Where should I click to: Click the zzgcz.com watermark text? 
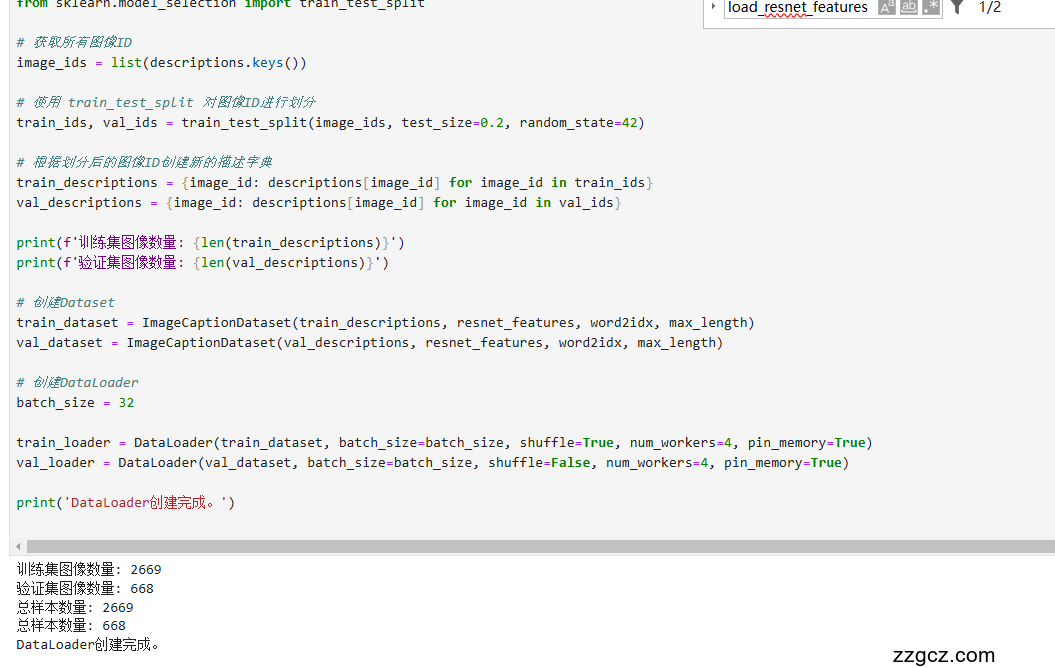[943, 655]
